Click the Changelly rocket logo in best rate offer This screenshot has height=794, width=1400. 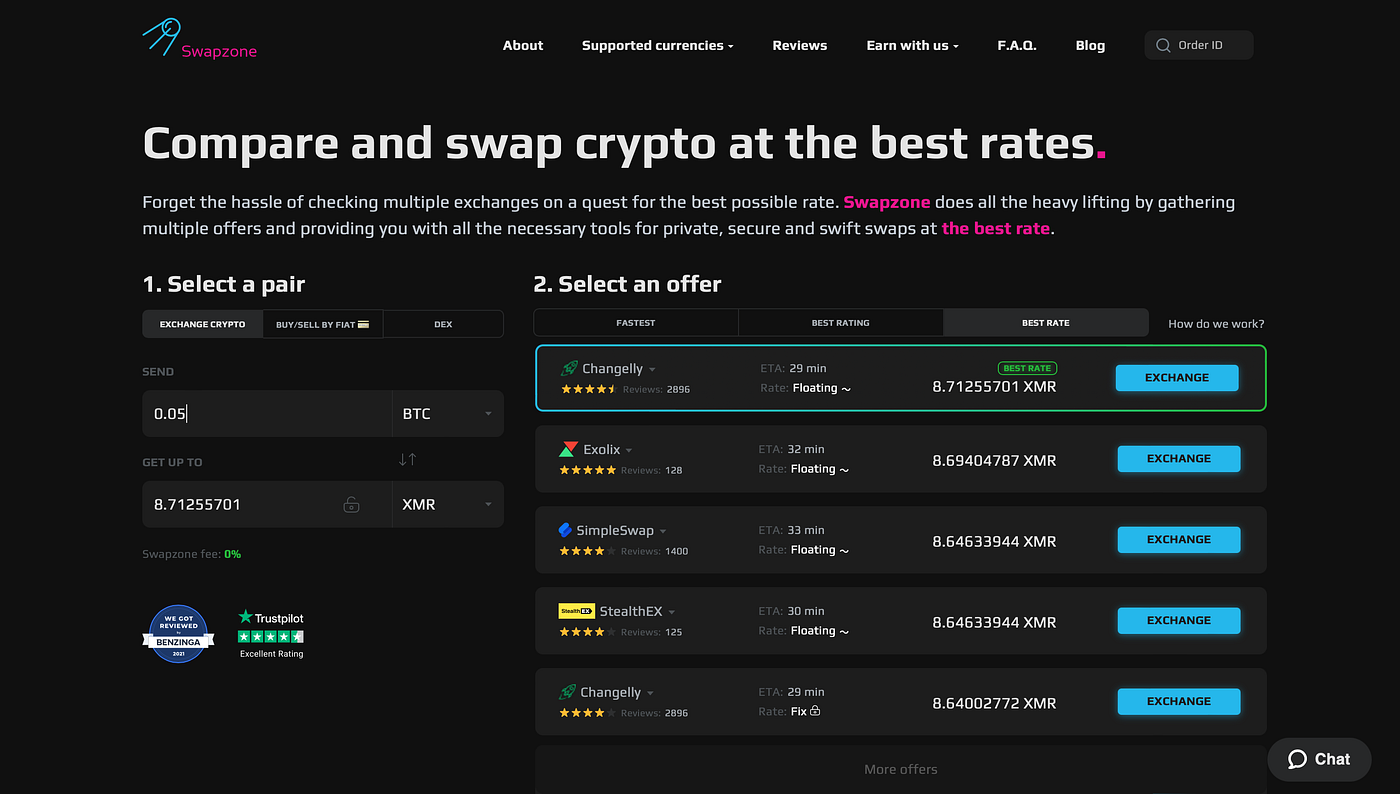(x=569, y=369)
